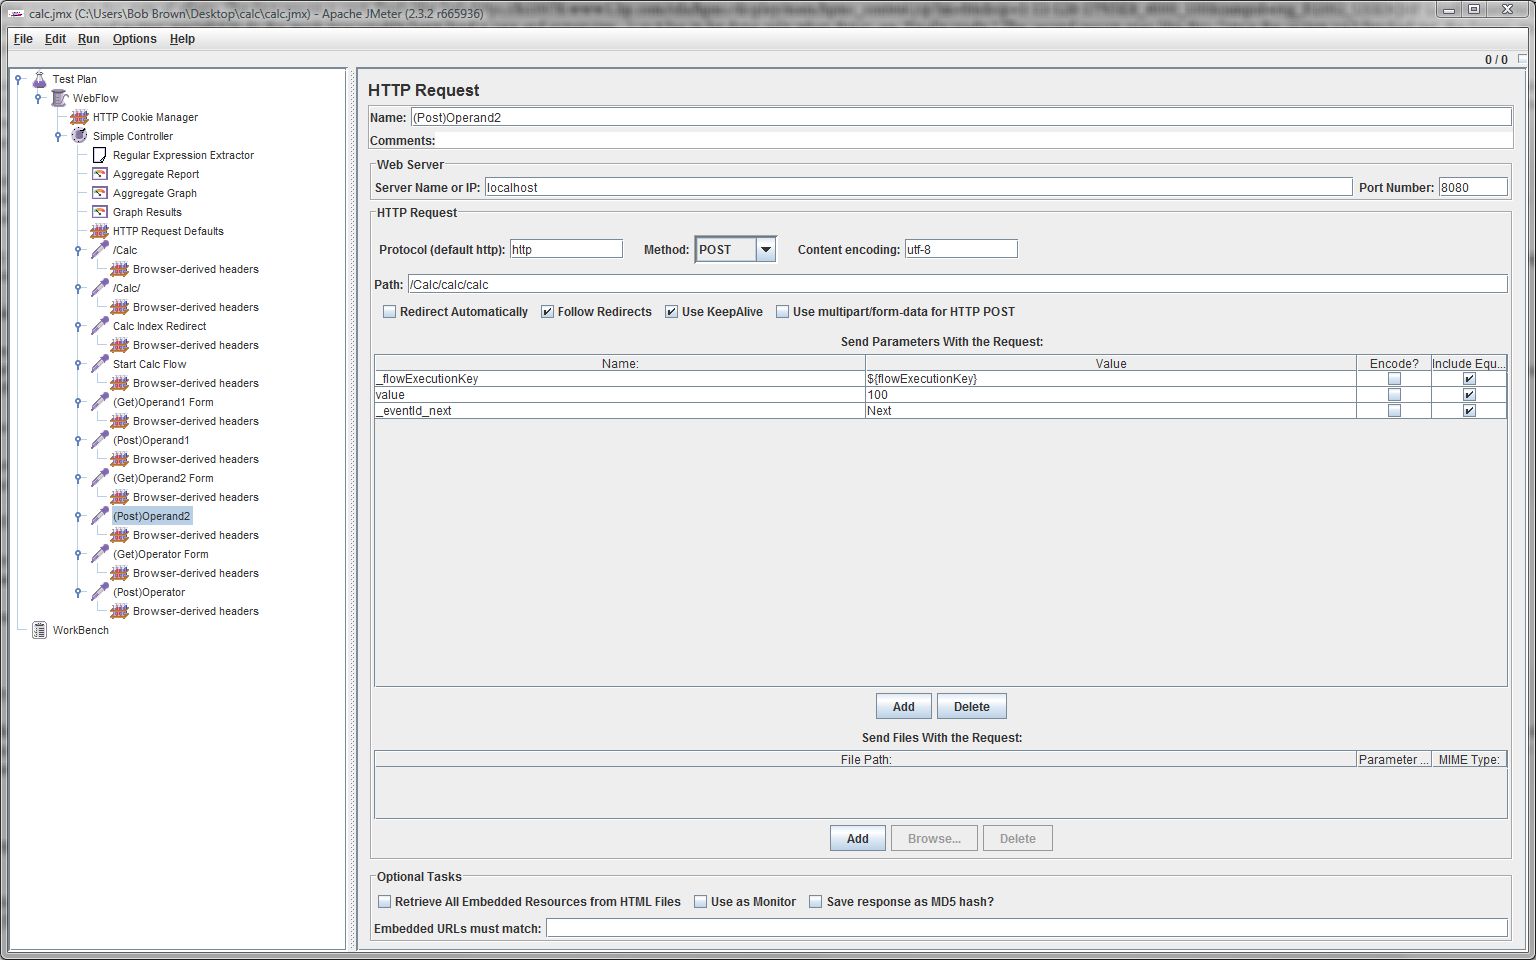
Task: Toggle the Use KeepAlive checkbox
Action: [x=671, y=312]
